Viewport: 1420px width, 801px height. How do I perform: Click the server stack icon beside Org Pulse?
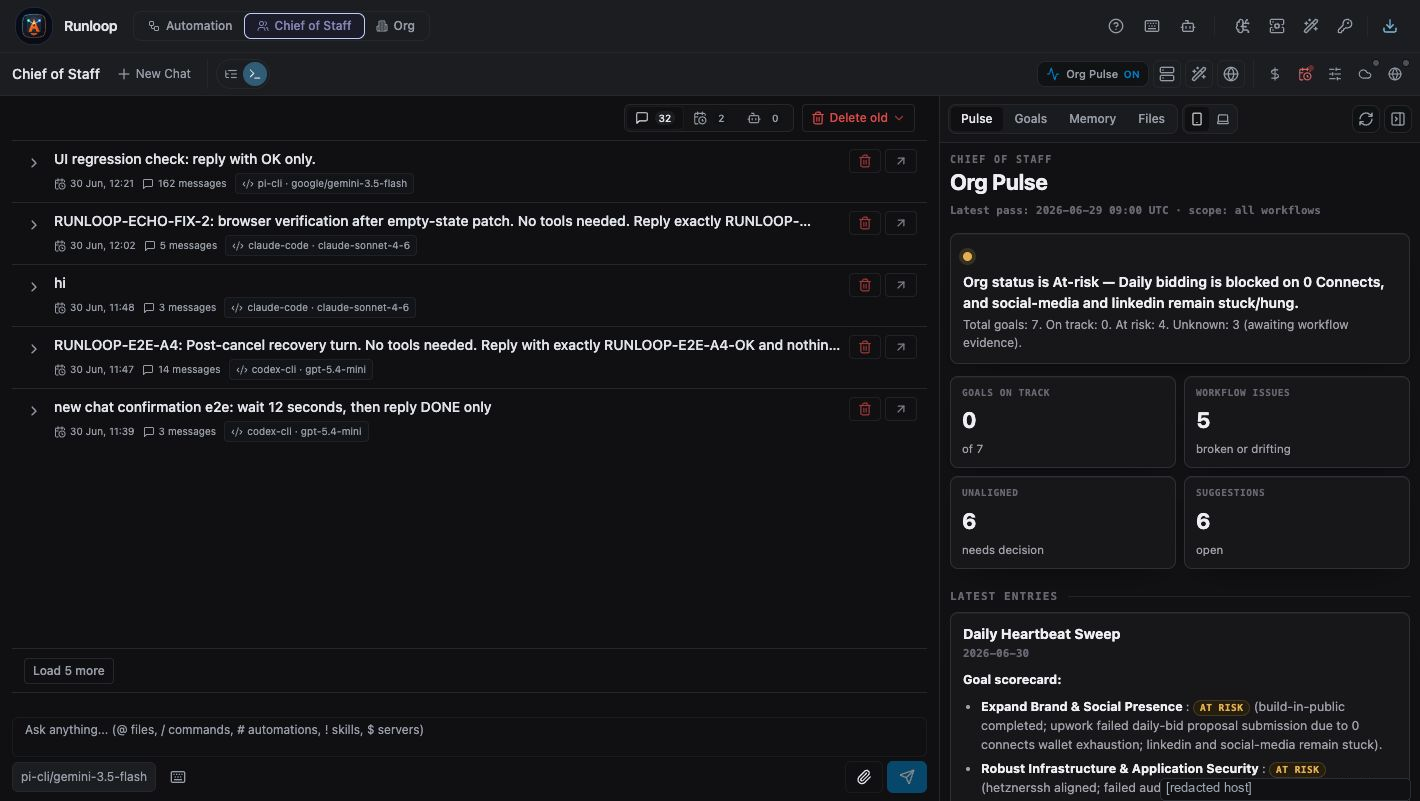[1167, 74]
